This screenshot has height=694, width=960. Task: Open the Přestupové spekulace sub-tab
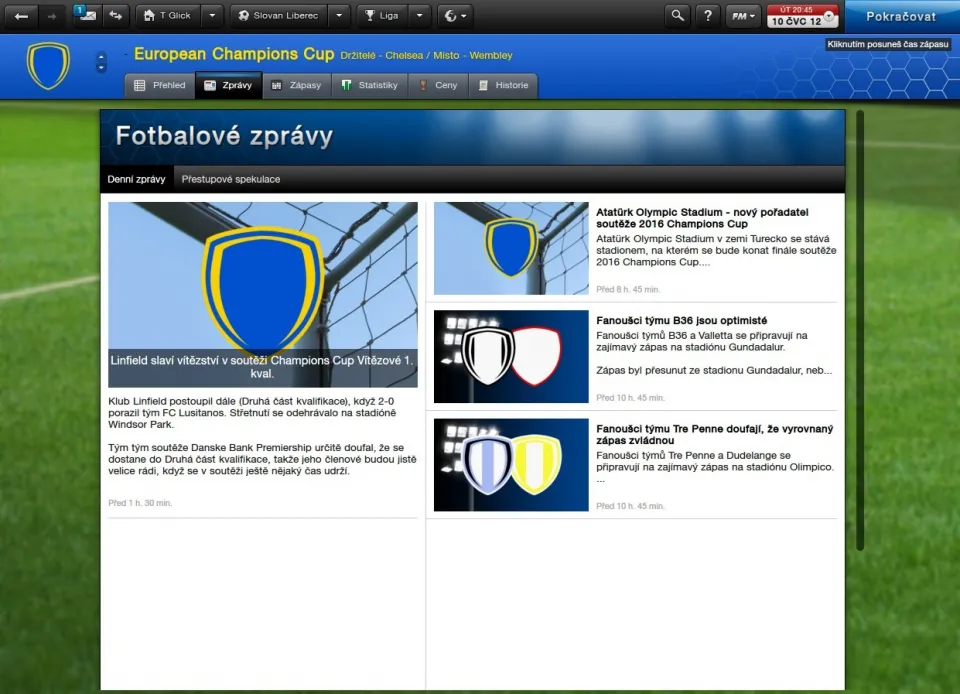(231, 179)
